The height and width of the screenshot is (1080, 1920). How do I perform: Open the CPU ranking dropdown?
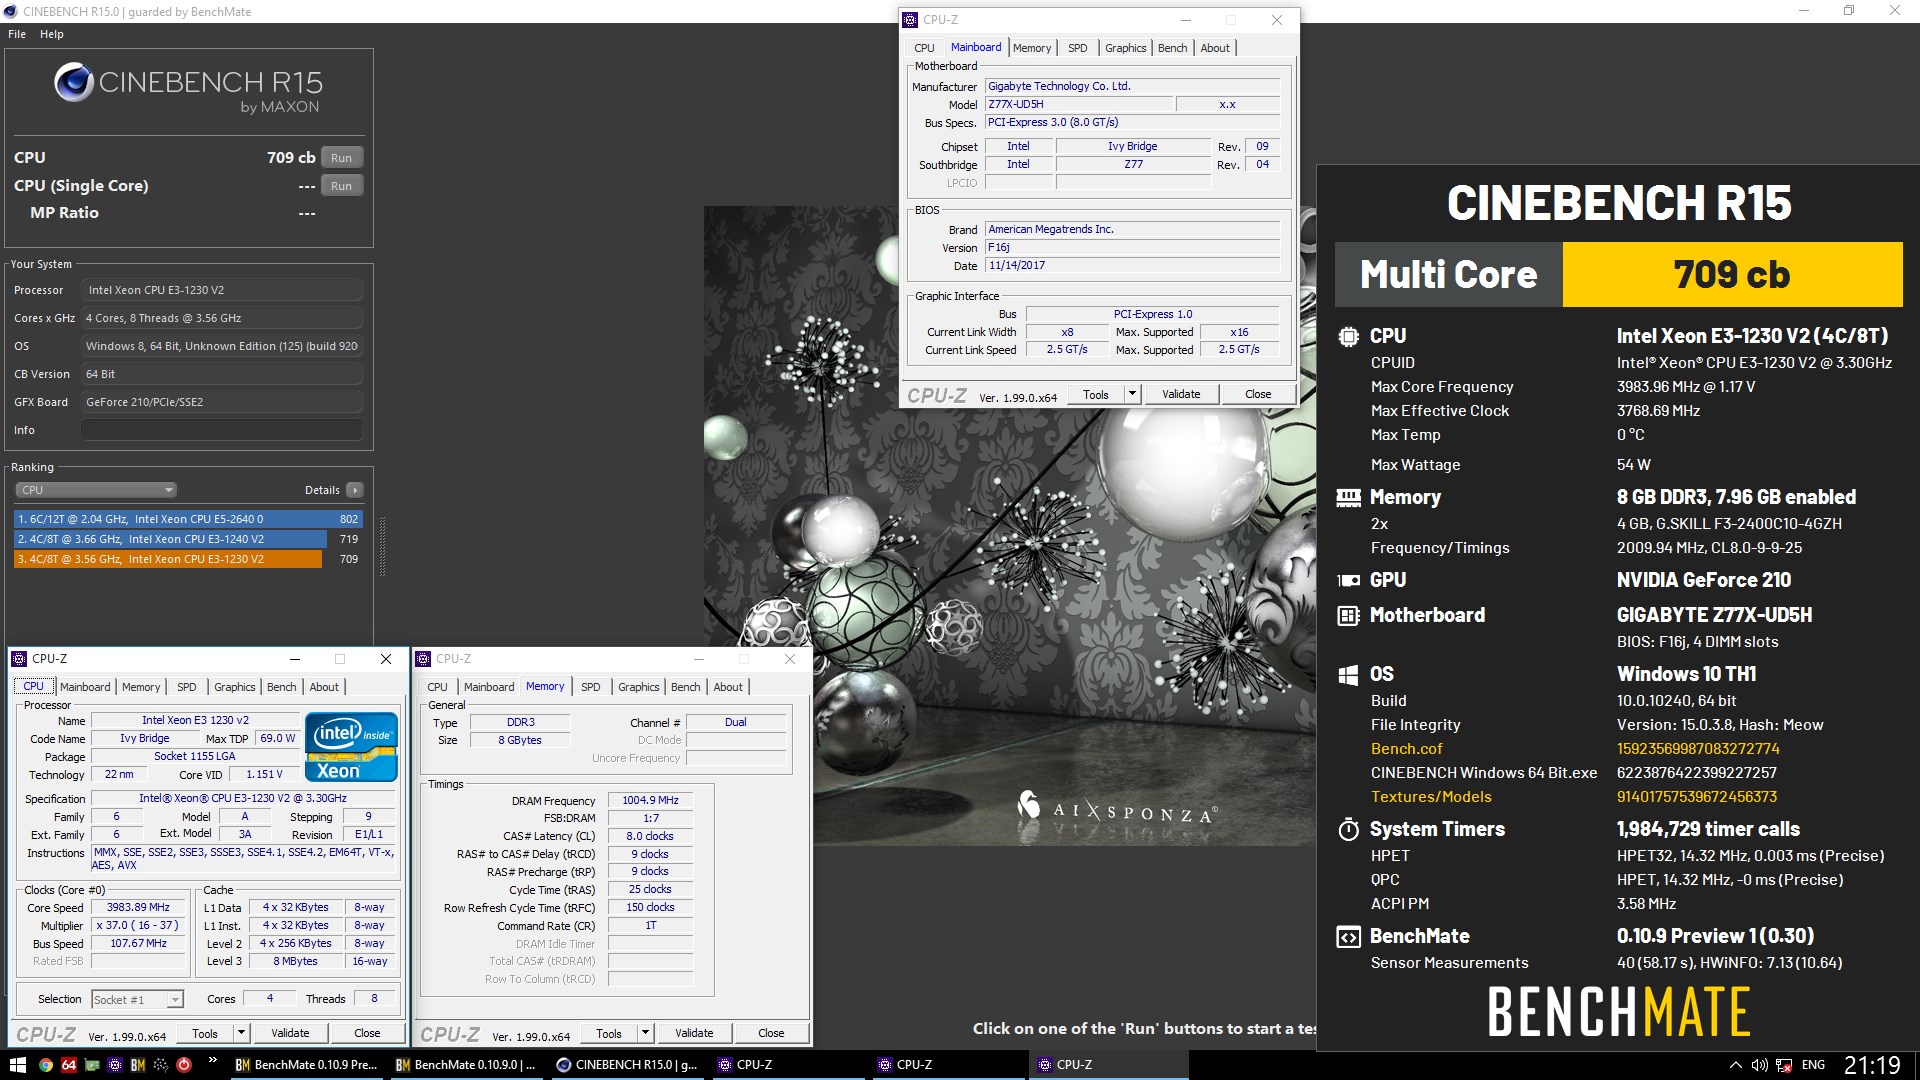point(96,490)
